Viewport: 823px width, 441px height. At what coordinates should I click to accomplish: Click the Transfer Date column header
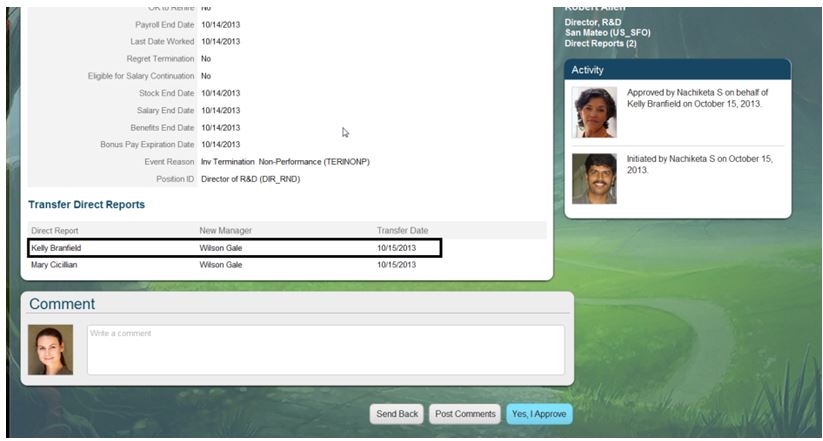tap(403, 230)
